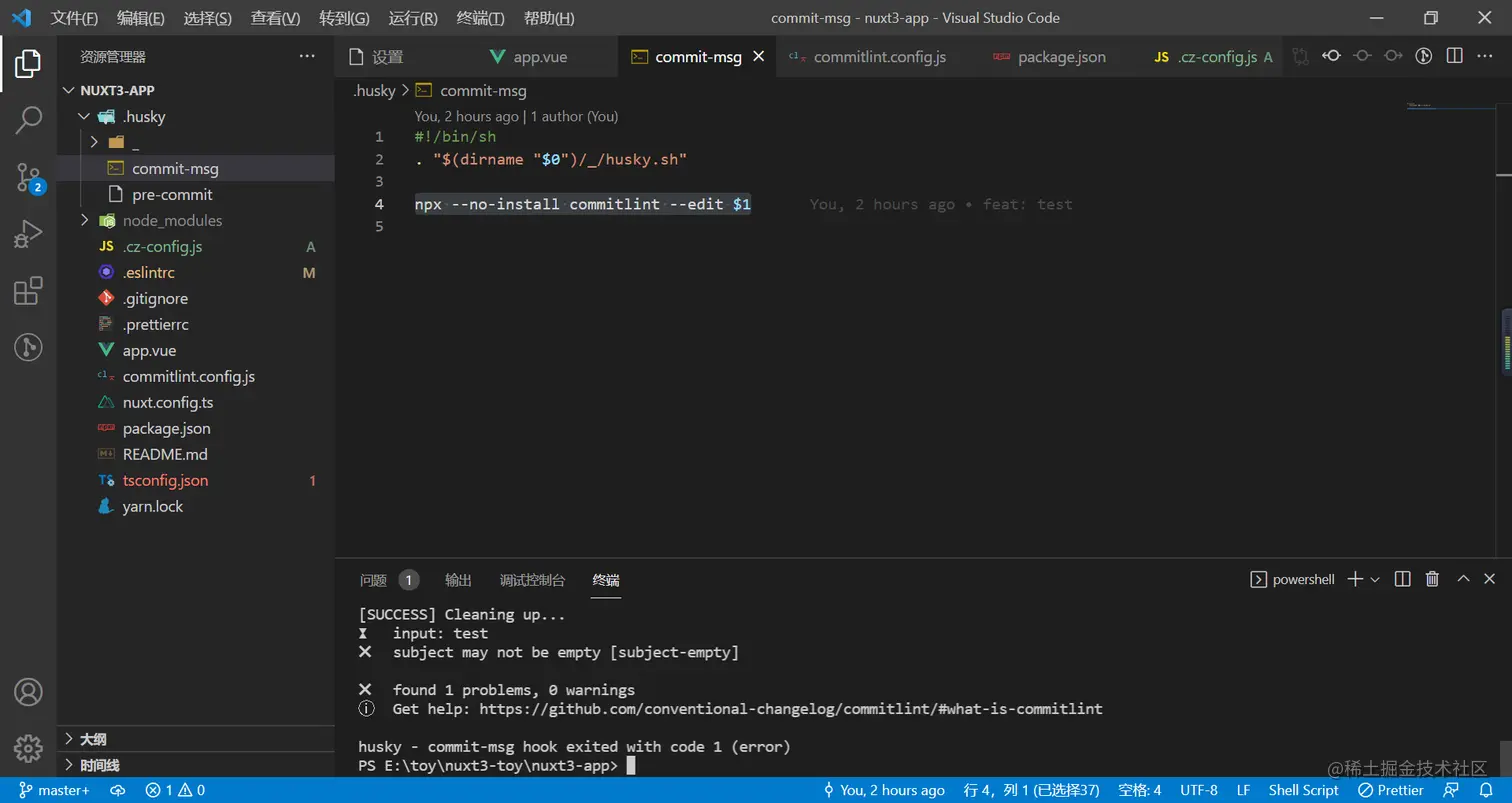Open the 运行(R) menu
The height and width of the screenshot is (803, 1512).
click(413, 18)
